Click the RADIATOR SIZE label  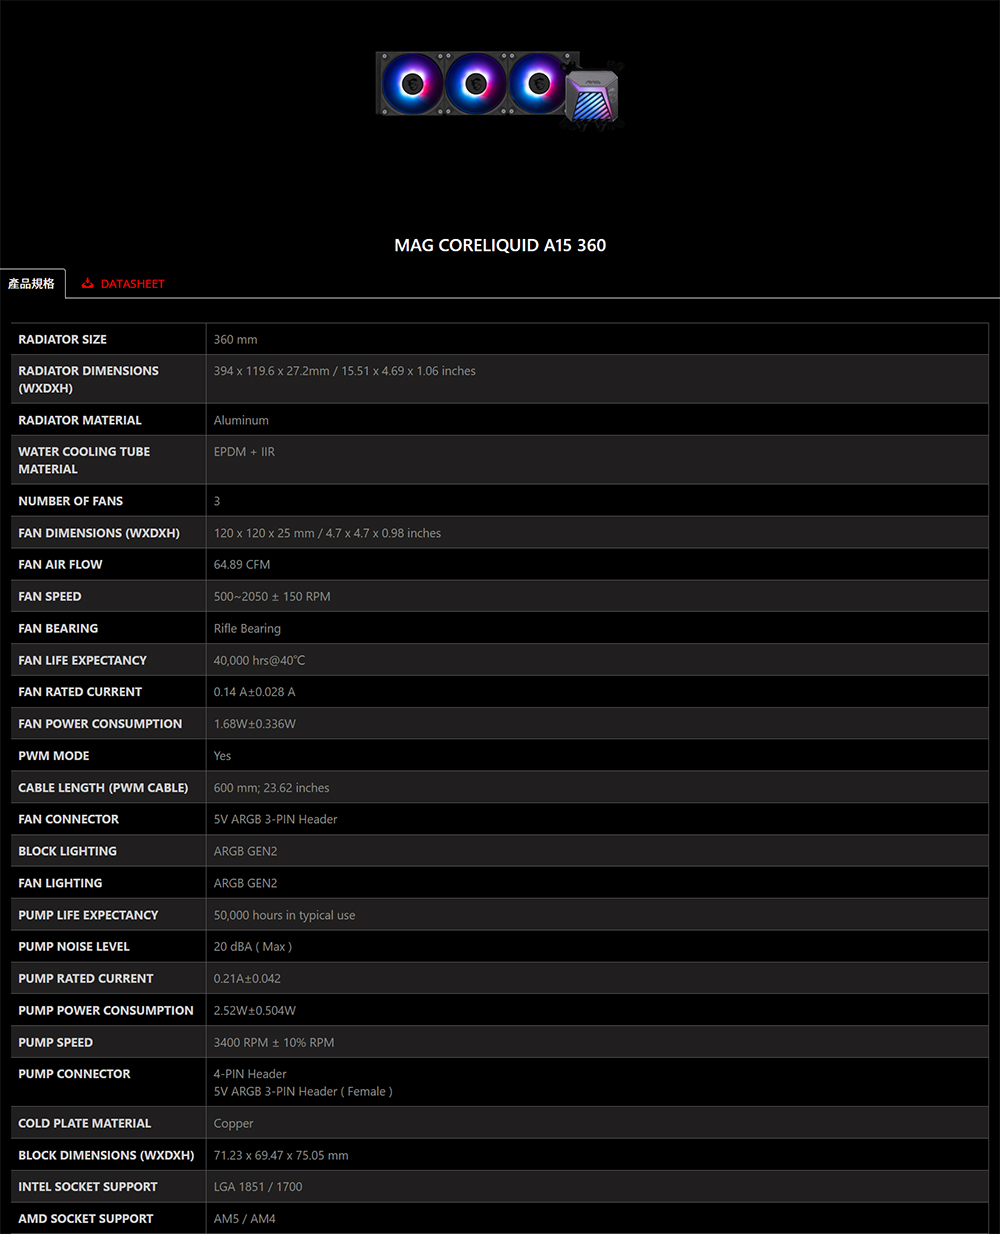[62, 339]
